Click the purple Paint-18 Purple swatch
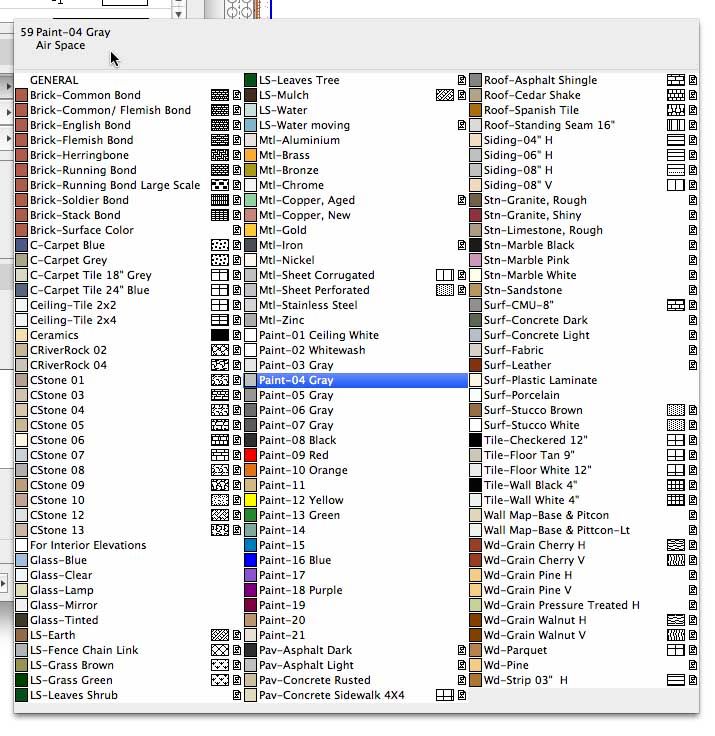 (x=251, y=590)
